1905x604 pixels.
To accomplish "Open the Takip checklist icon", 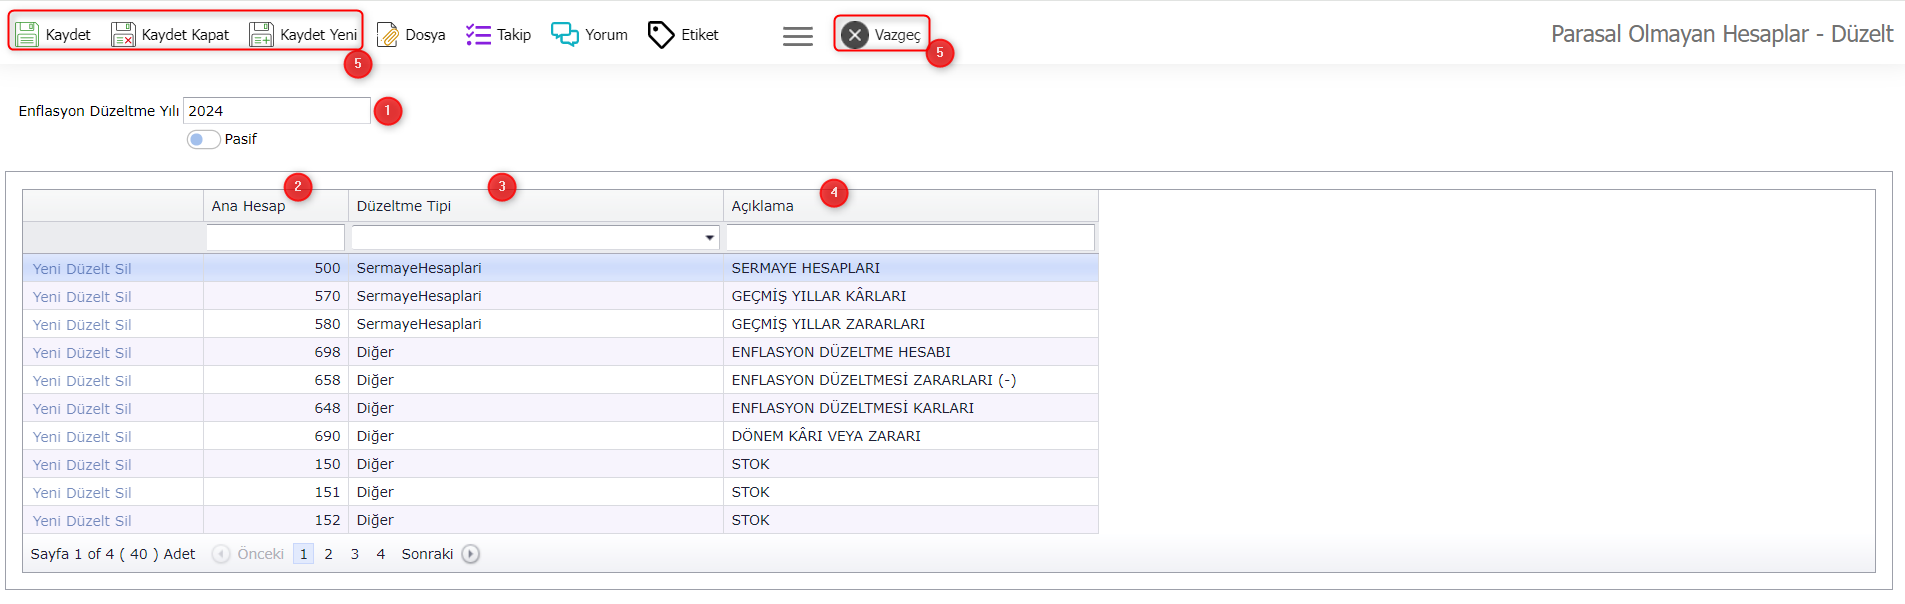I will 478,35.
